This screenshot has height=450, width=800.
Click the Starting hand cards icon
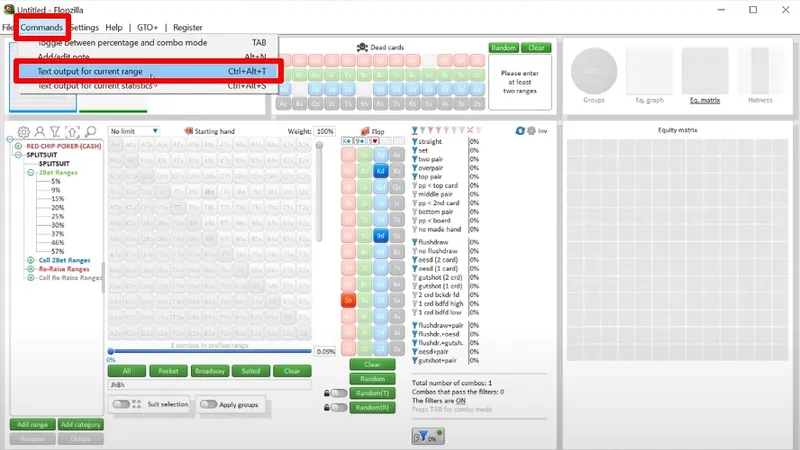[188, 131]
